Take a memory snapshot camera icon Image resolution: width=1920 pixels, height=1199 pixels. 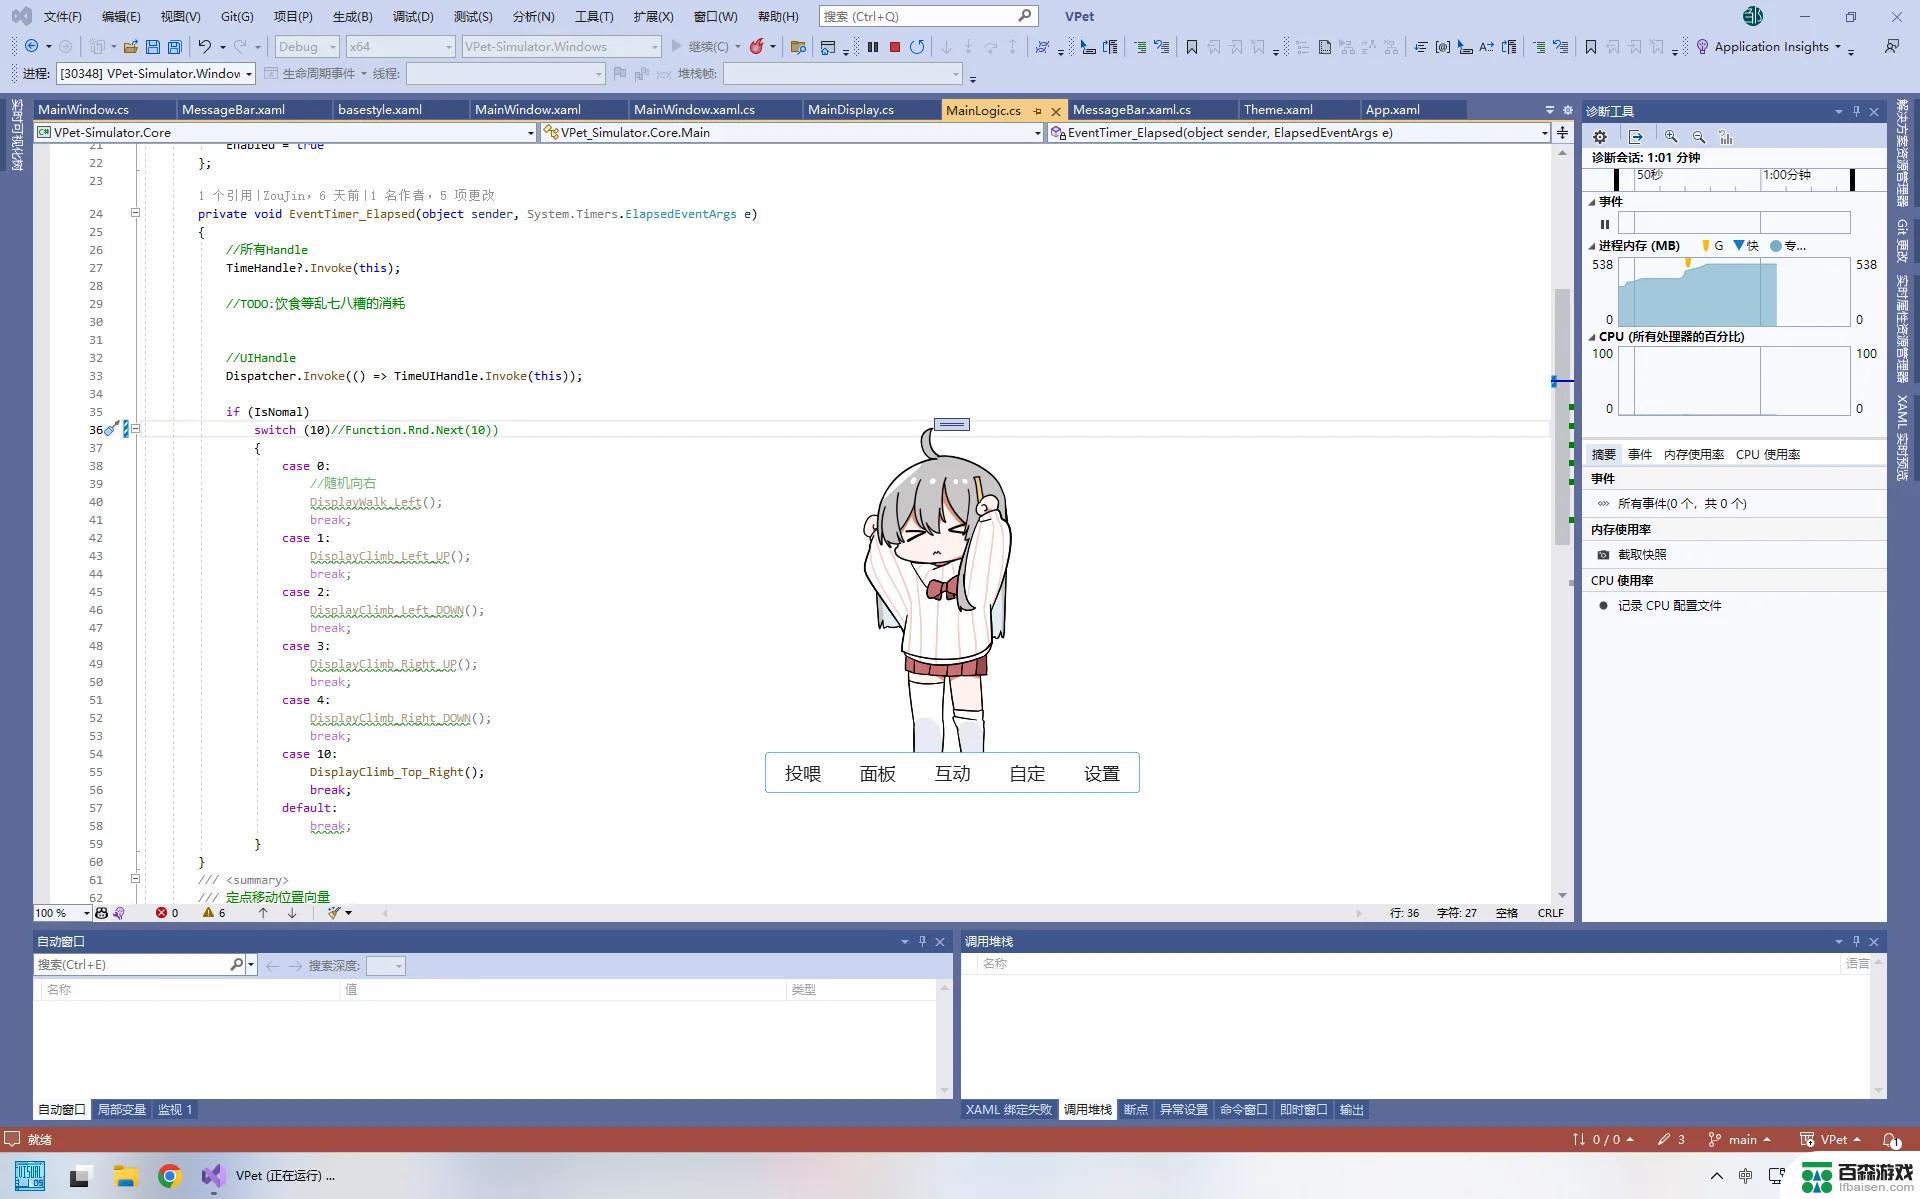pos(1604,555)
